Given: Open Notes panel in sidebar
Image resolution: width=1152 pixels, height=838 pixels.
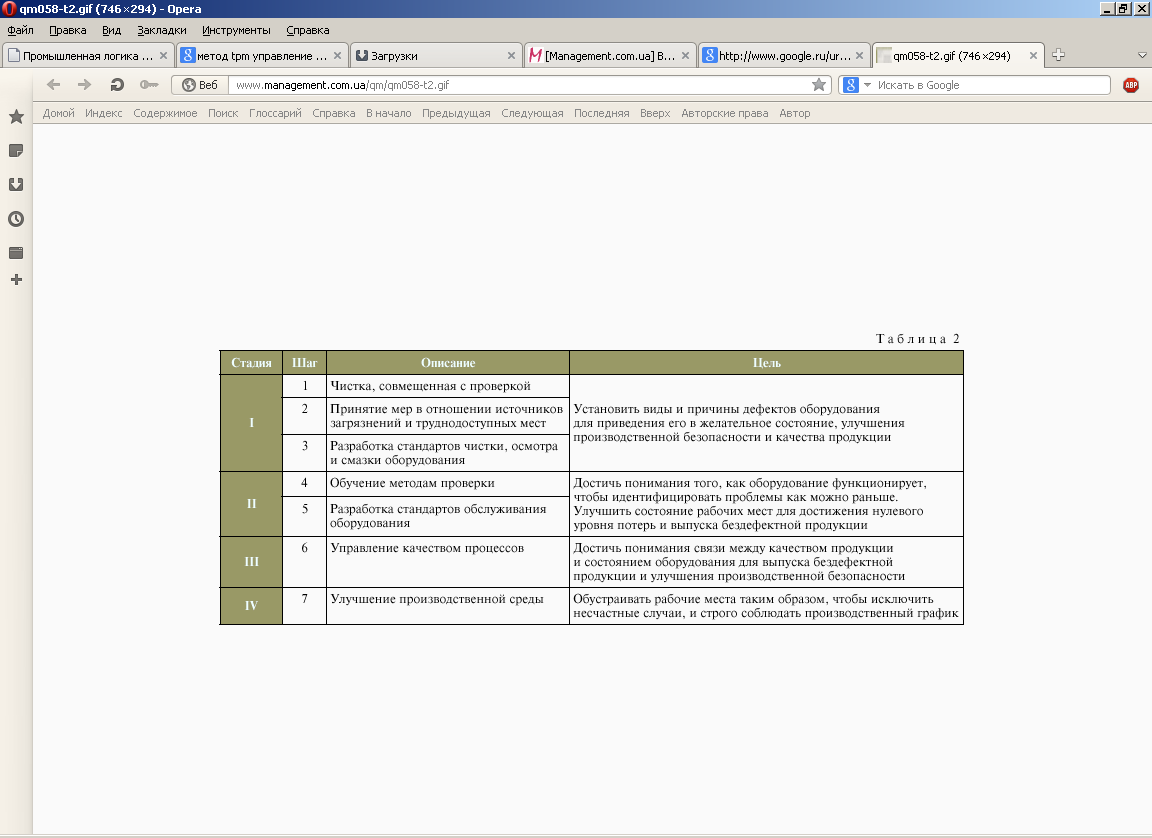Looking at the screenshot, I should tap(16, 151).
